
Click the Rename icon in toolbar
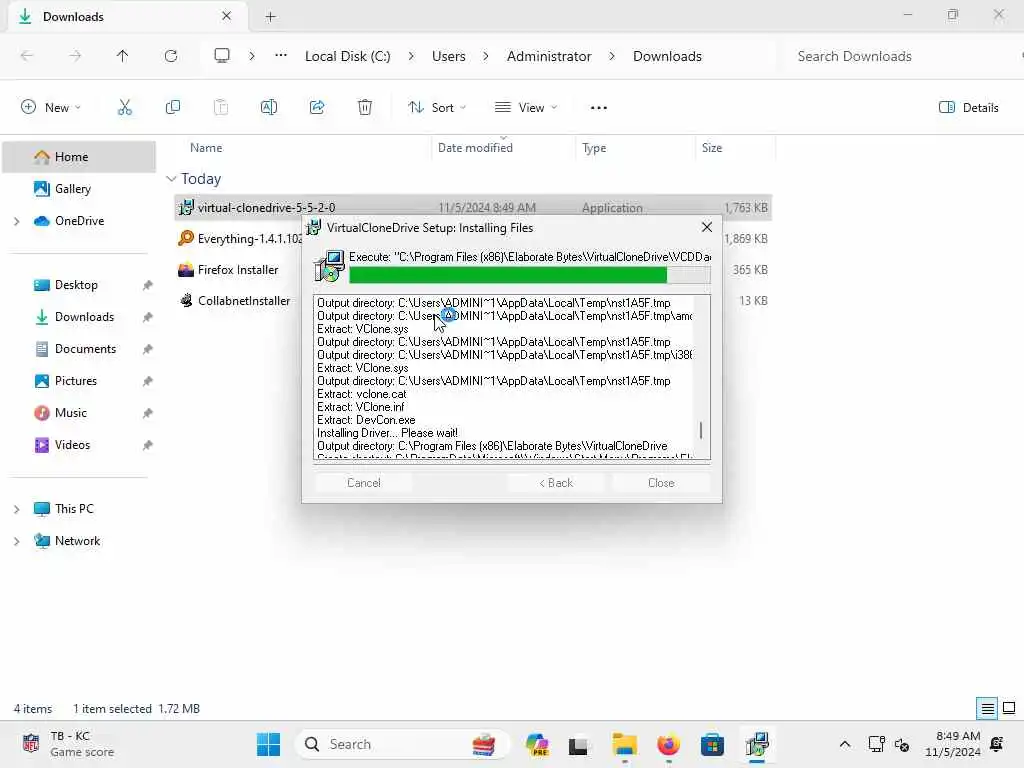268,107
